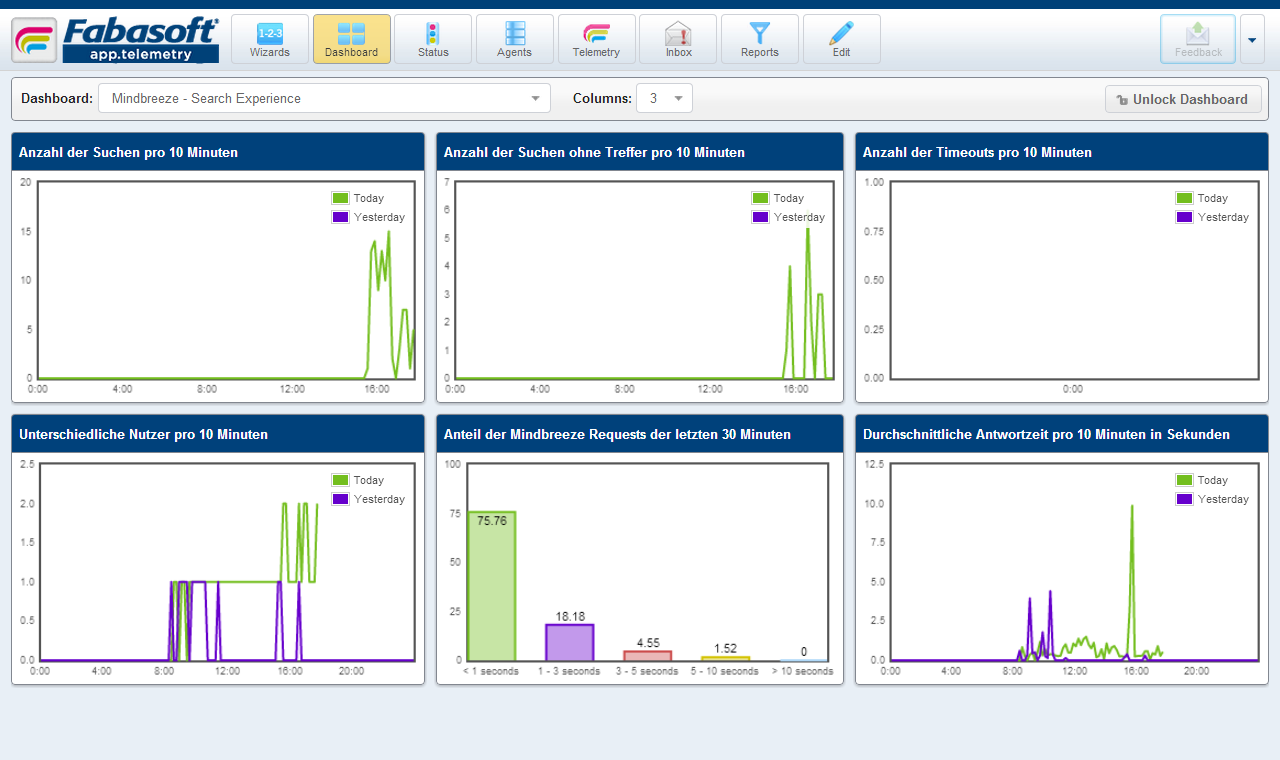Click the 'Anteil der Mindbreeze Requests' panel header
Screen dimensions: 1280x760
click(x=640, y=434)
